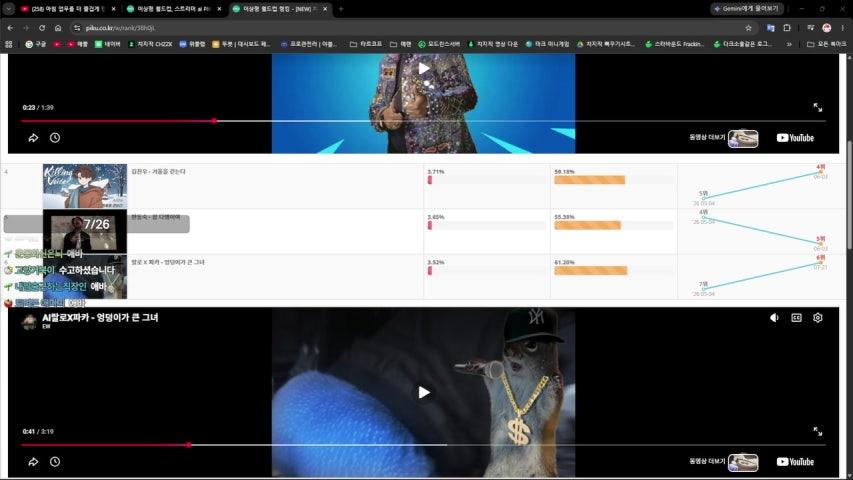Switch to the first YouTube browser tab
The height and width of the screenshot is (480, 853).
[68, 9]
